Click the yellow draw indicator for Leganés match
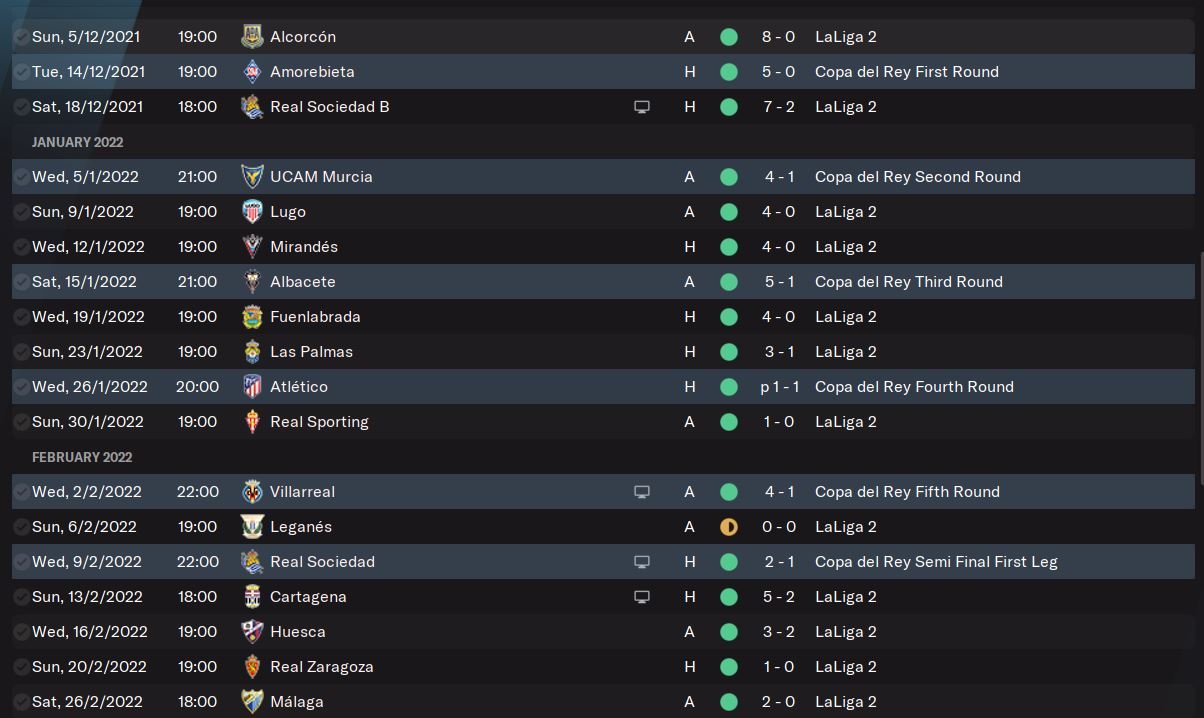The width and height of the screenshot is (1204, 718). (728, 527)
